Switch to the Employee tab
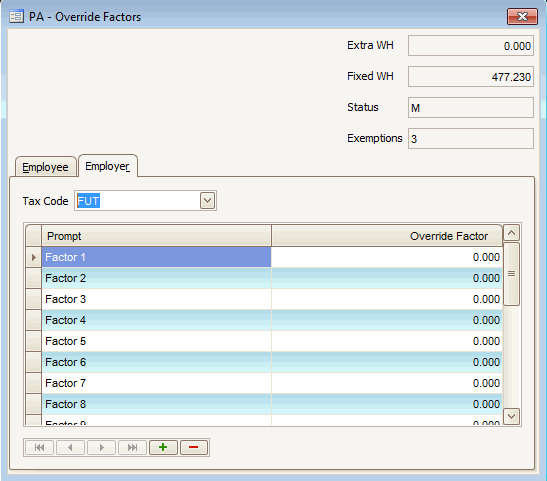 click(45, 167)
